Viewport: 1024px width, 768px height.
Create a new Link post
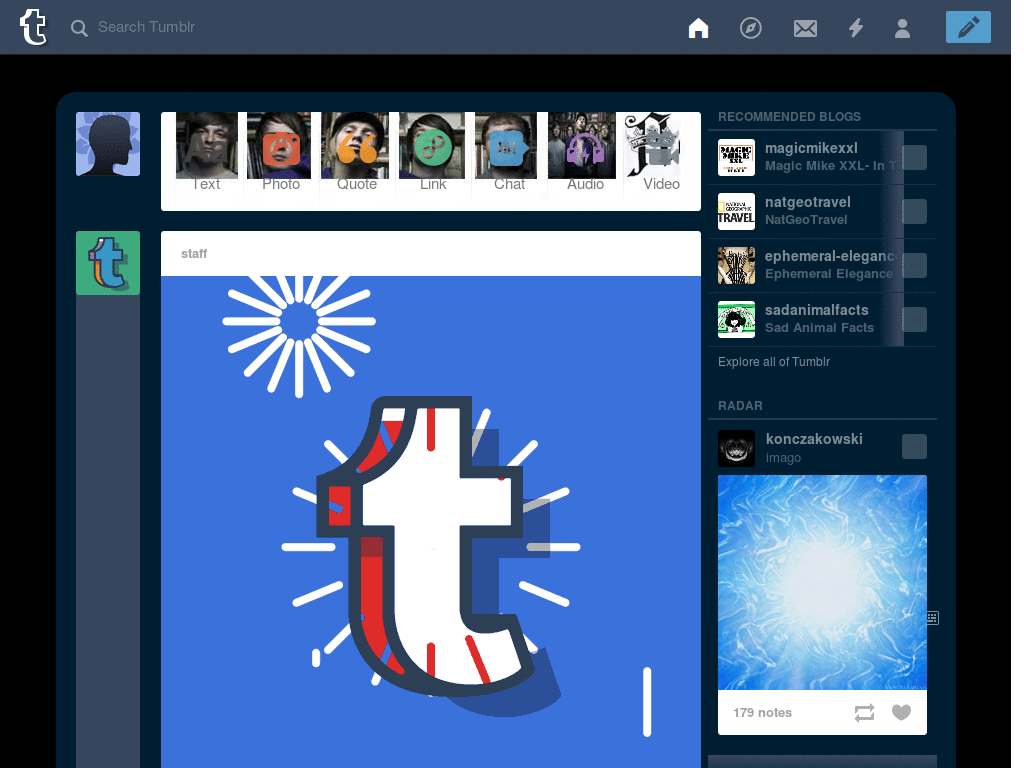[x=432, y=152]
